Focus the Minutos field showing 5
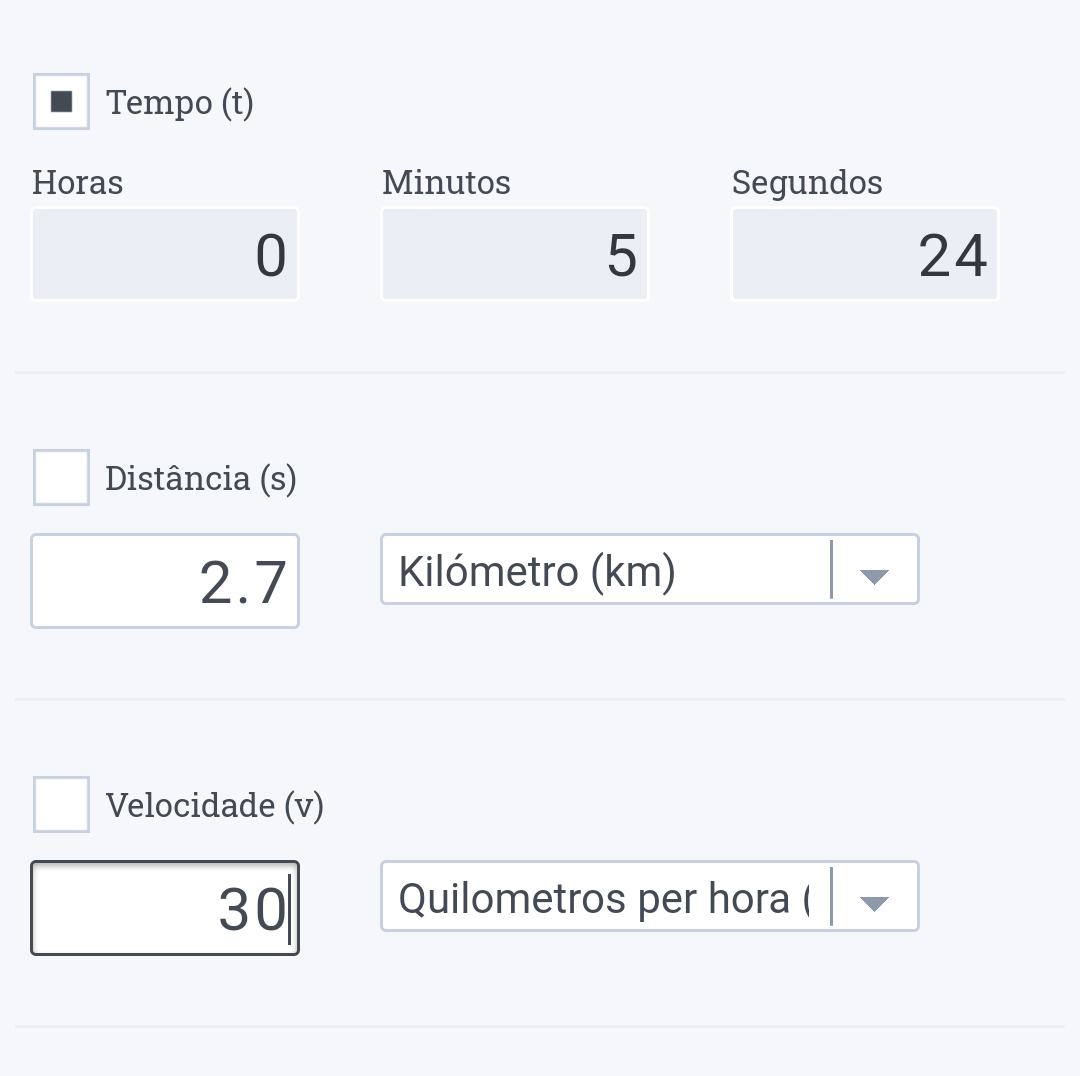The height and width of the screenshot is (1076, 1080). point(515,254)
